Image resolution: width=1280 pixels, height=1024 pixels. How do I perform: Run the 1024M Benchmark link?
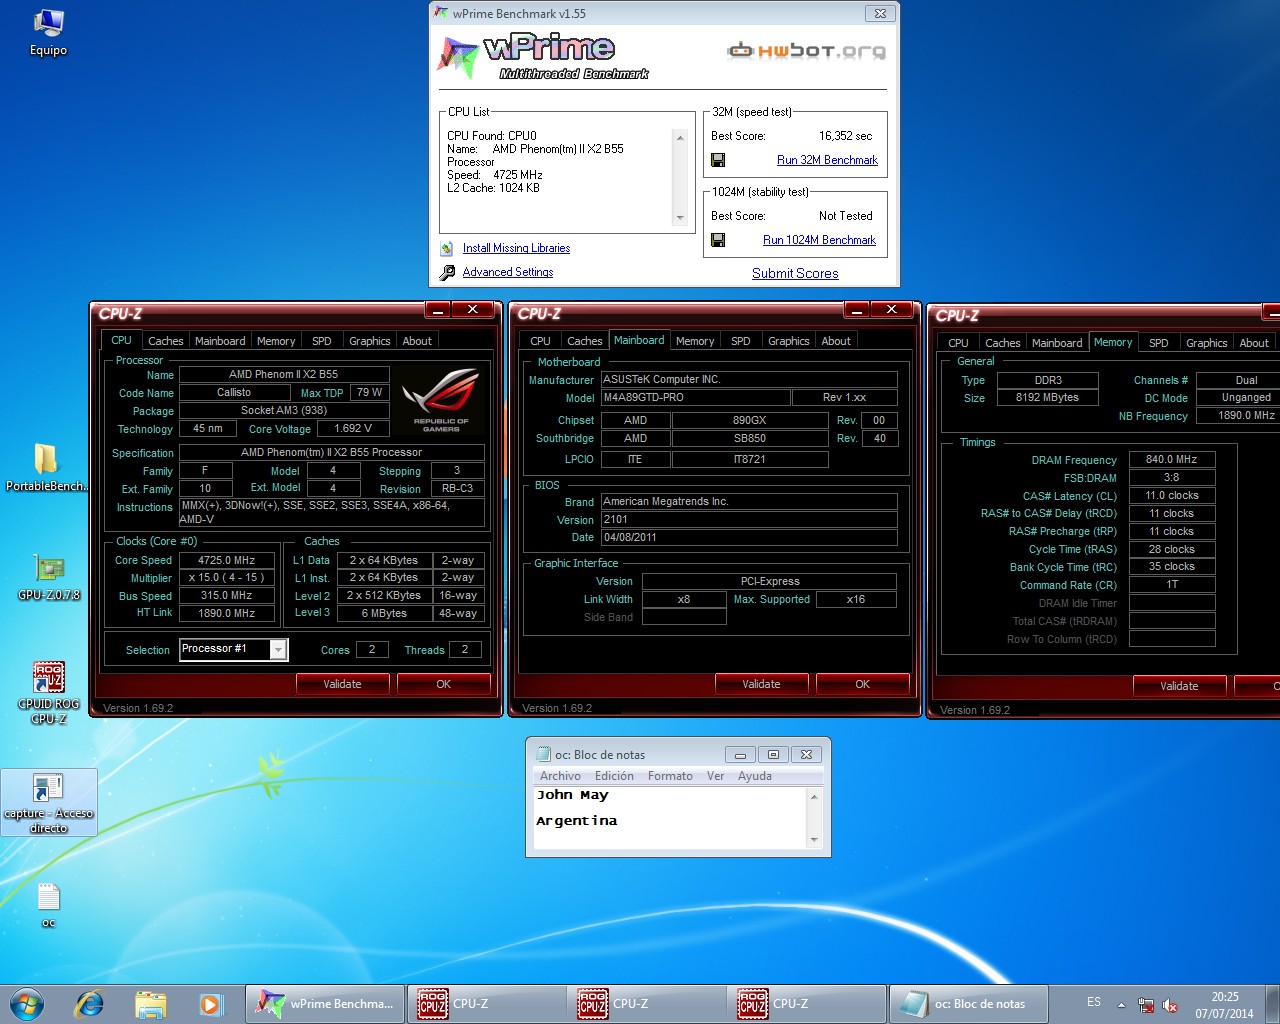[819, 240]
